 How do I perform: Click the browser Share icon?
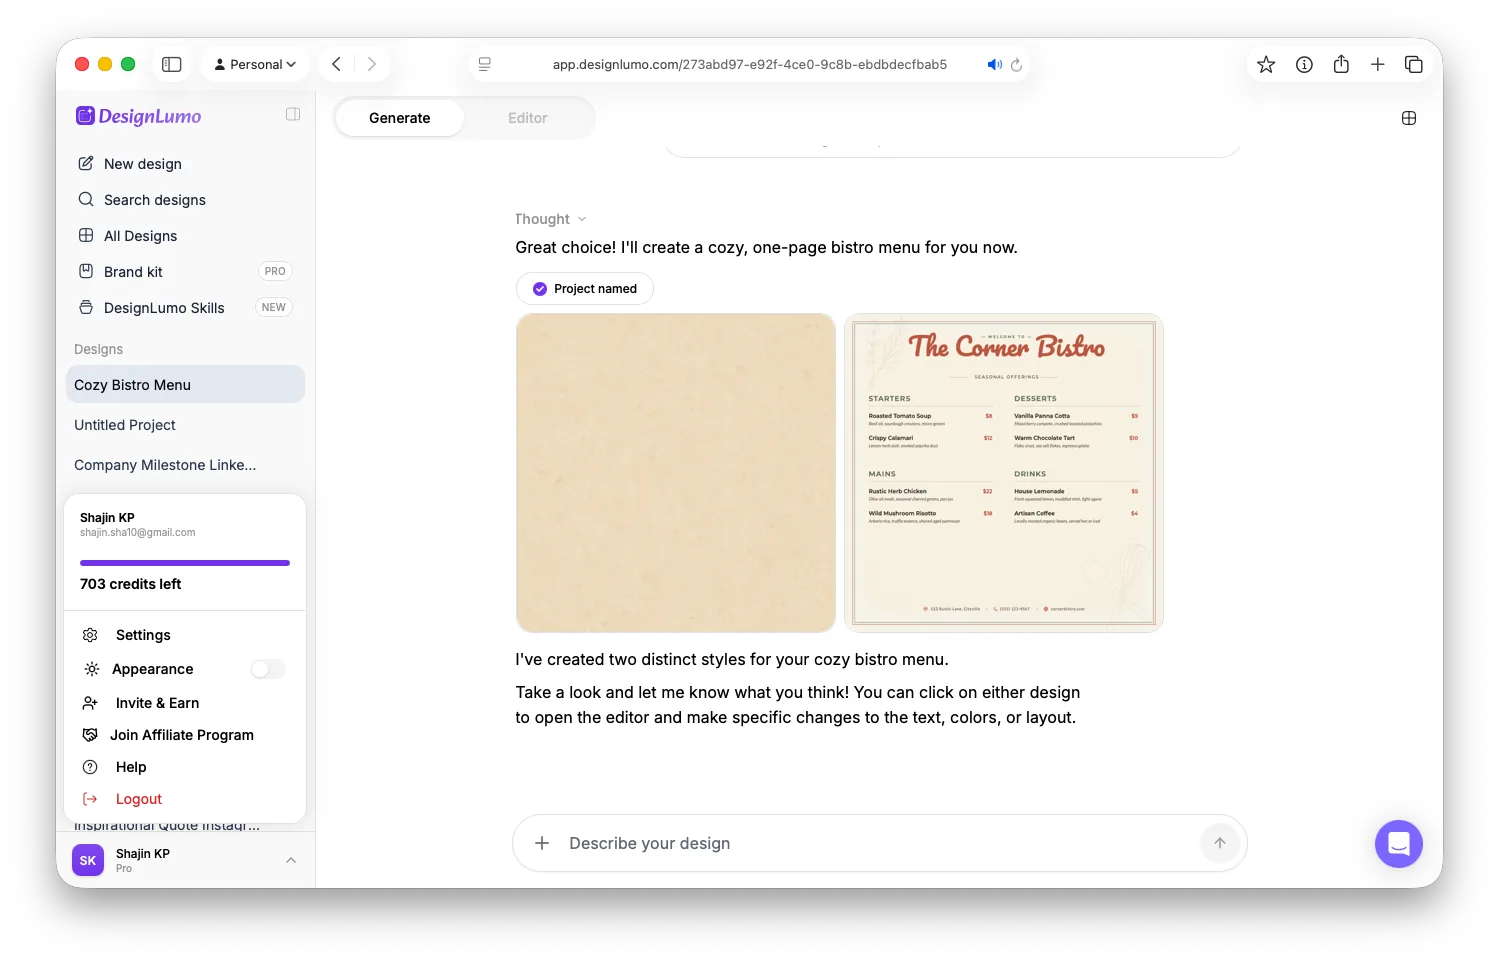[x=1341, y=64]
